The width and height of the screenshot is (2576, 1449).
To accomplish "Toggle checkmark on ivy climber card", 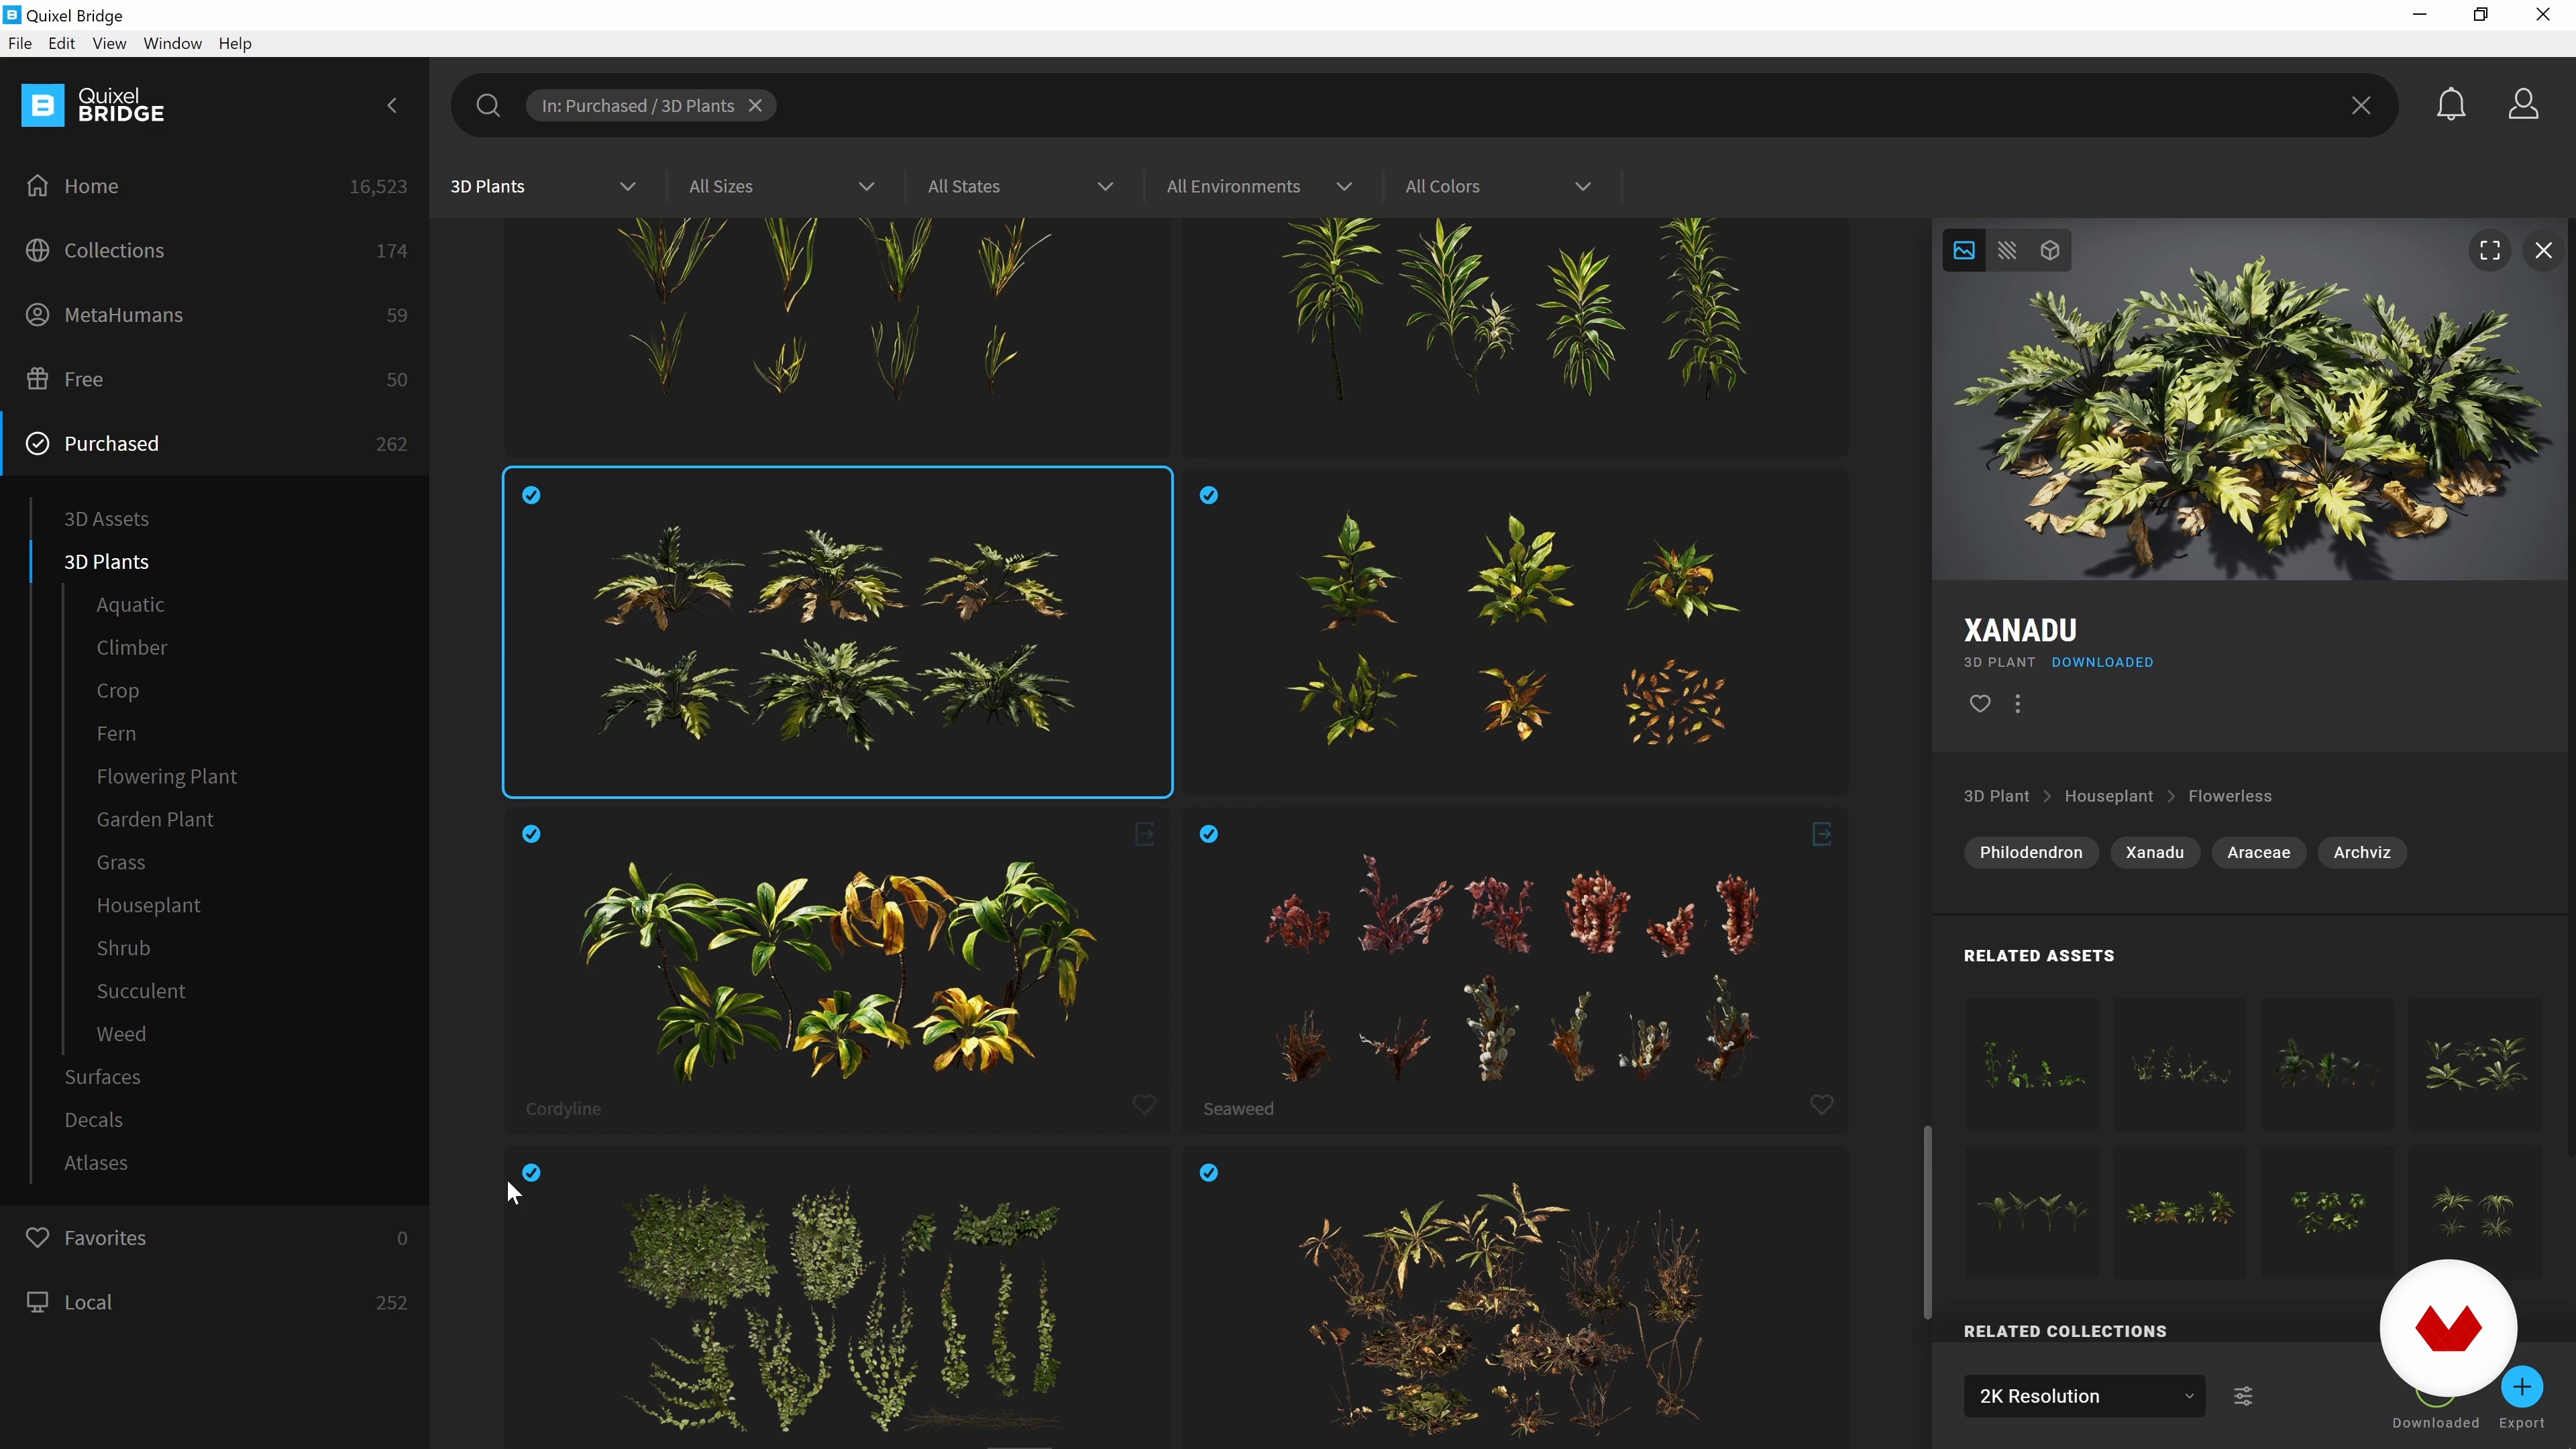I will [x=532, y=1173].
